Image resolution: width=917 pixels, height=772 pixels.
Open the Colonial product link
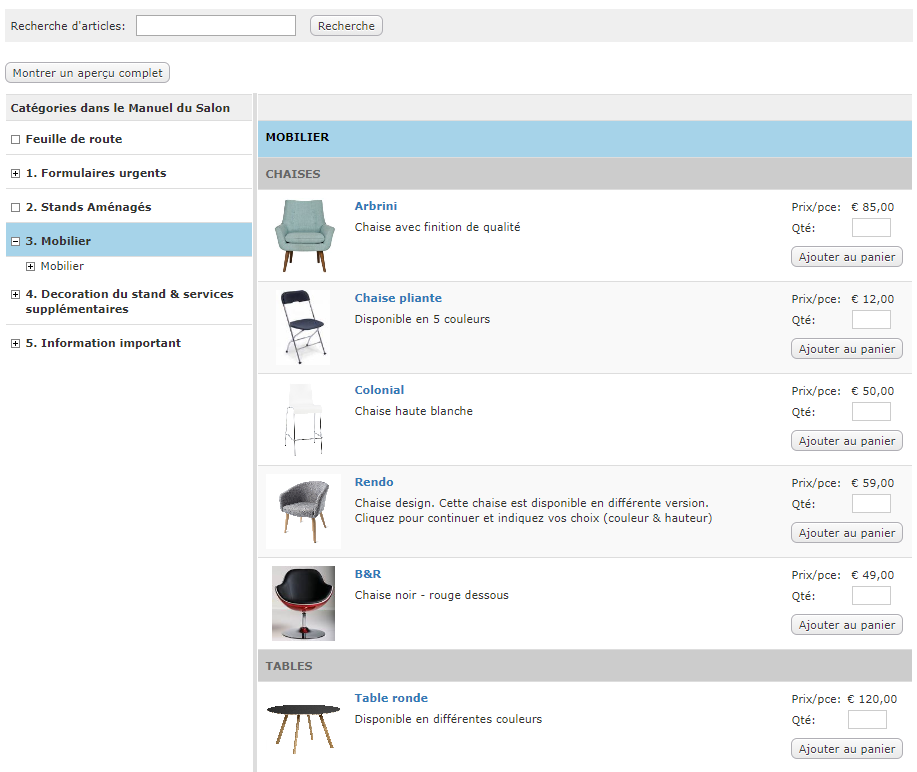coord(379,390)
